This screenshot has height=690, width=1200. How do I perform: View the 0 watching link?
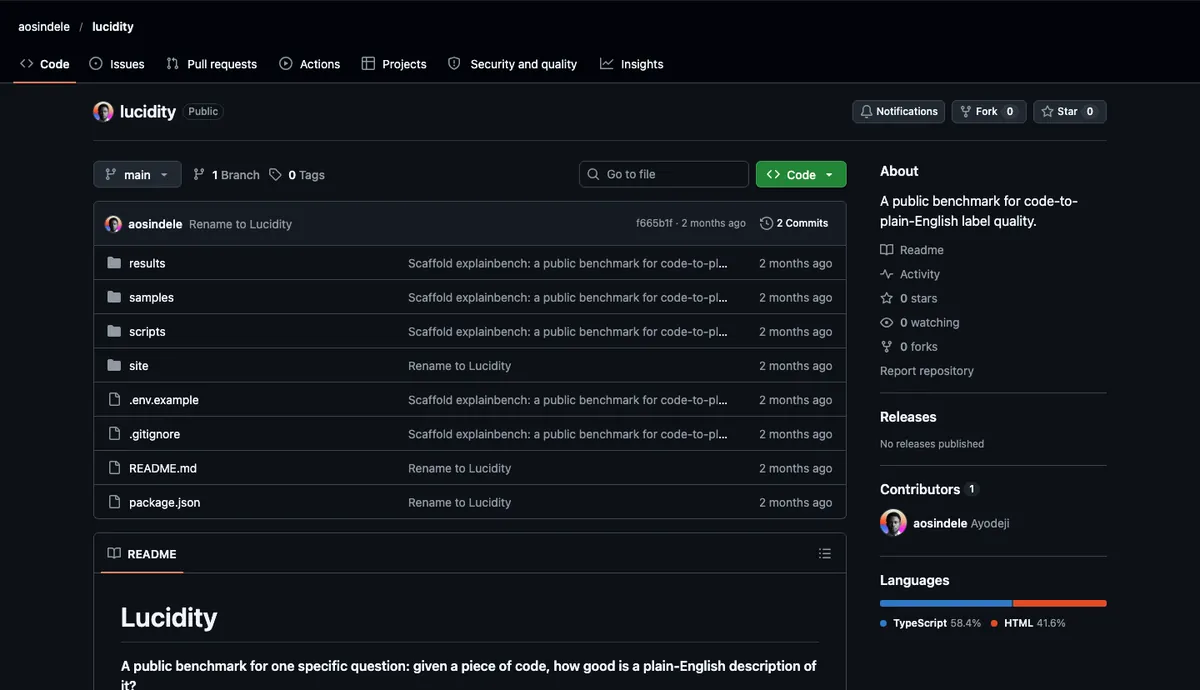[x=920, y=322]
